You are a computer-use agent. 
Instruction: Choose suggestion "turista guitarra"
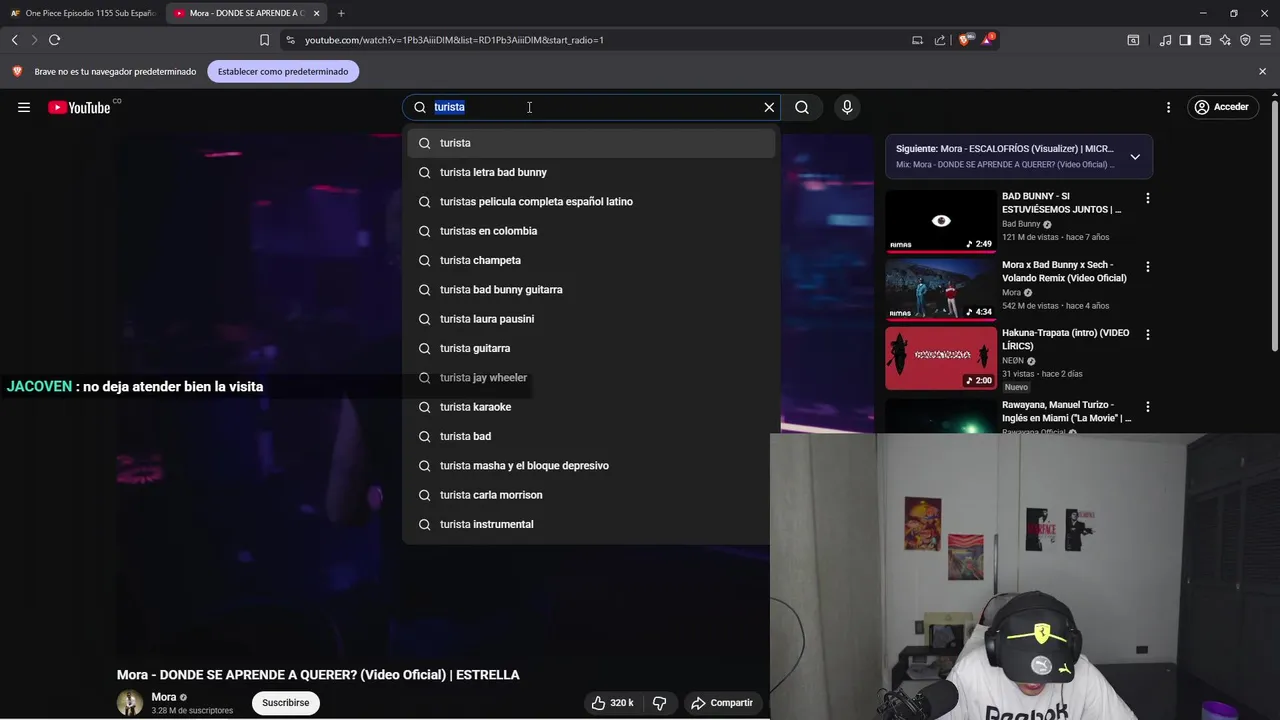point(591,348)
